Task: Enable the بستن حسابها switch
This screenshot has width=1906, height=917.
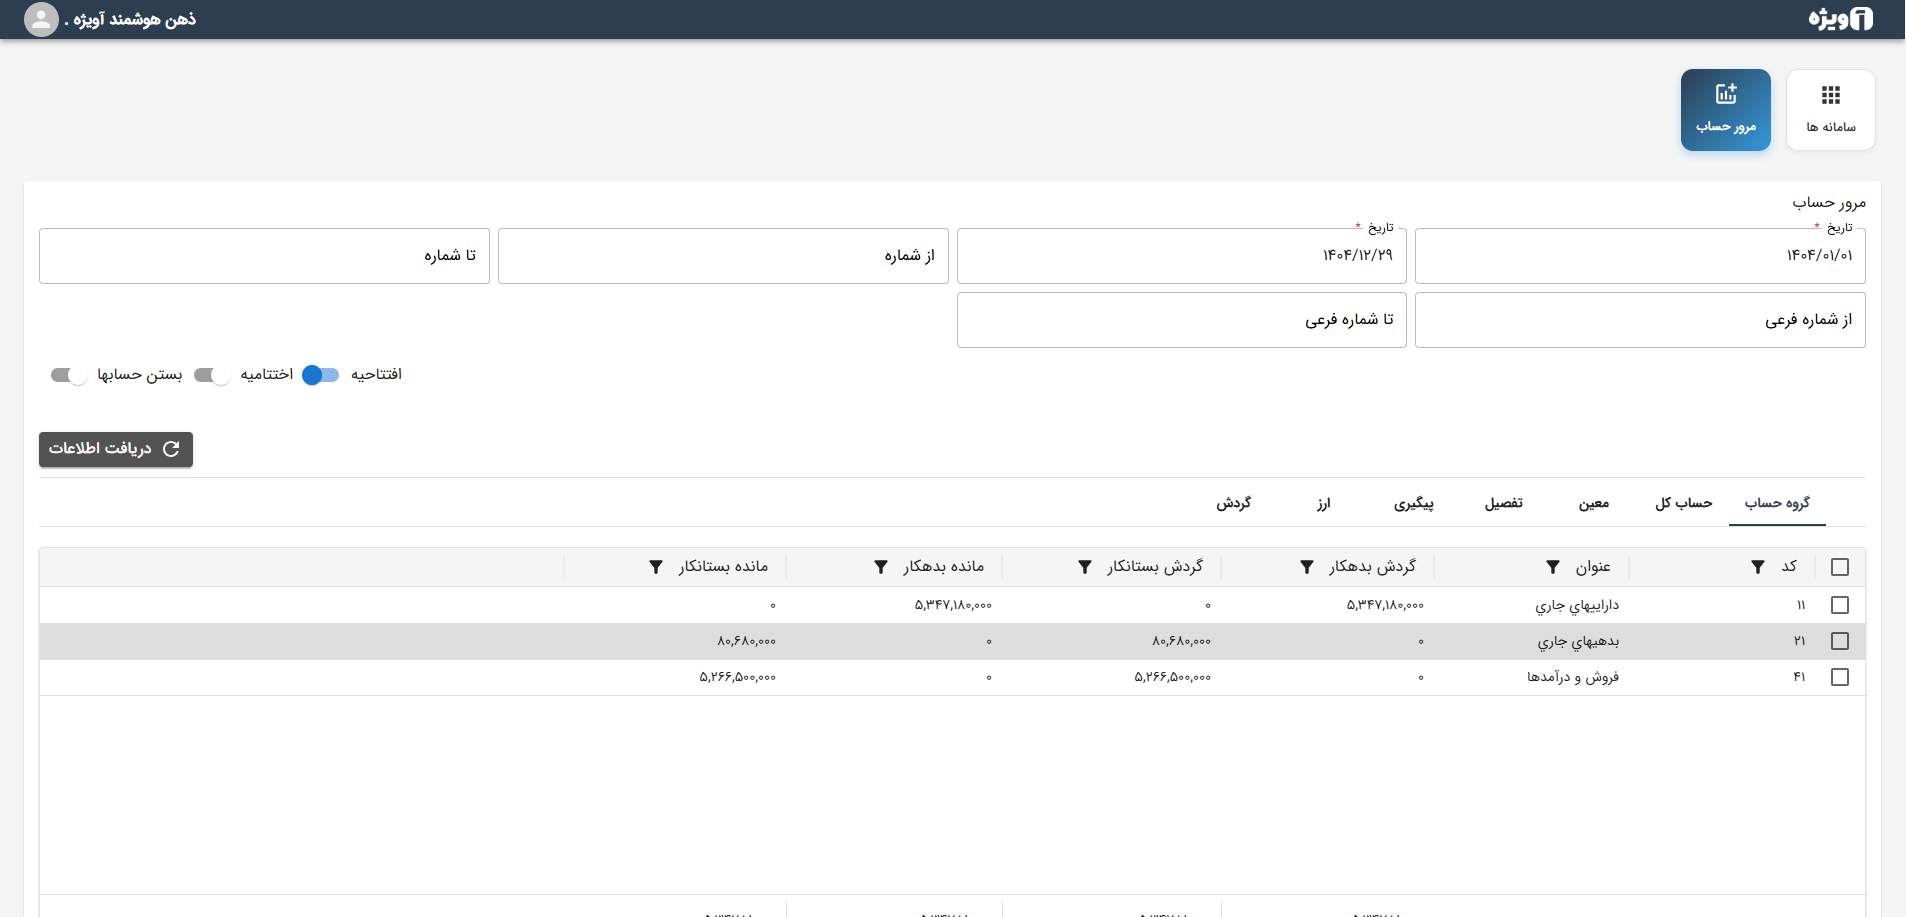Action: click(69, 375)
